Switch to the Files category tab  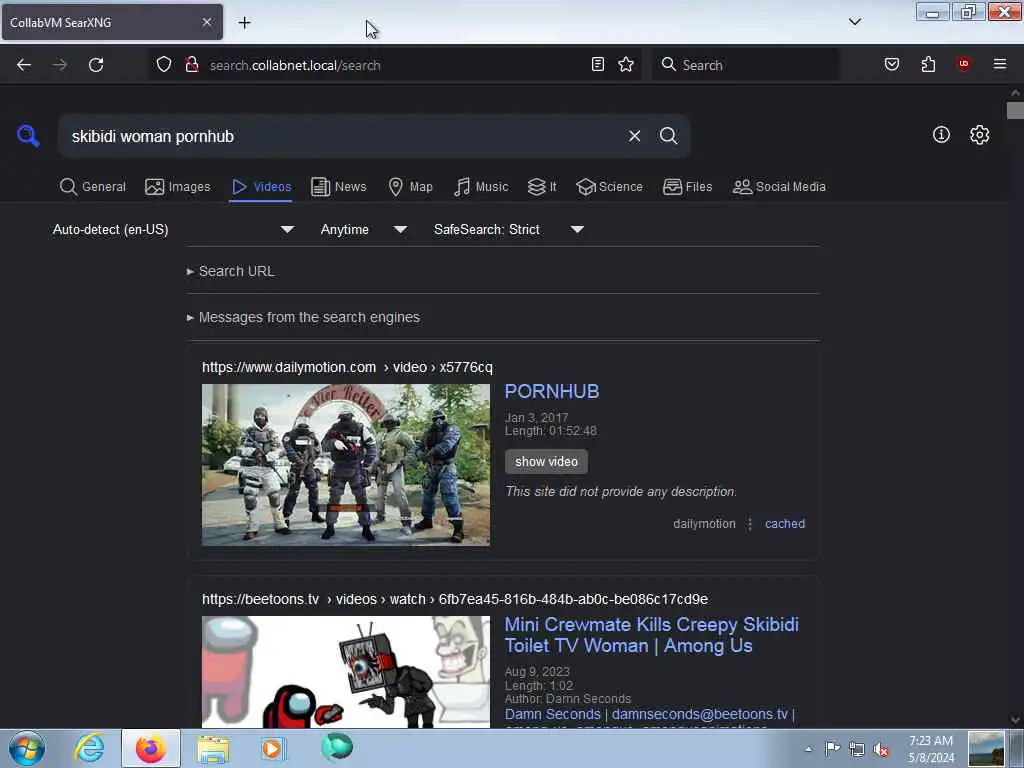click(688, 187)
